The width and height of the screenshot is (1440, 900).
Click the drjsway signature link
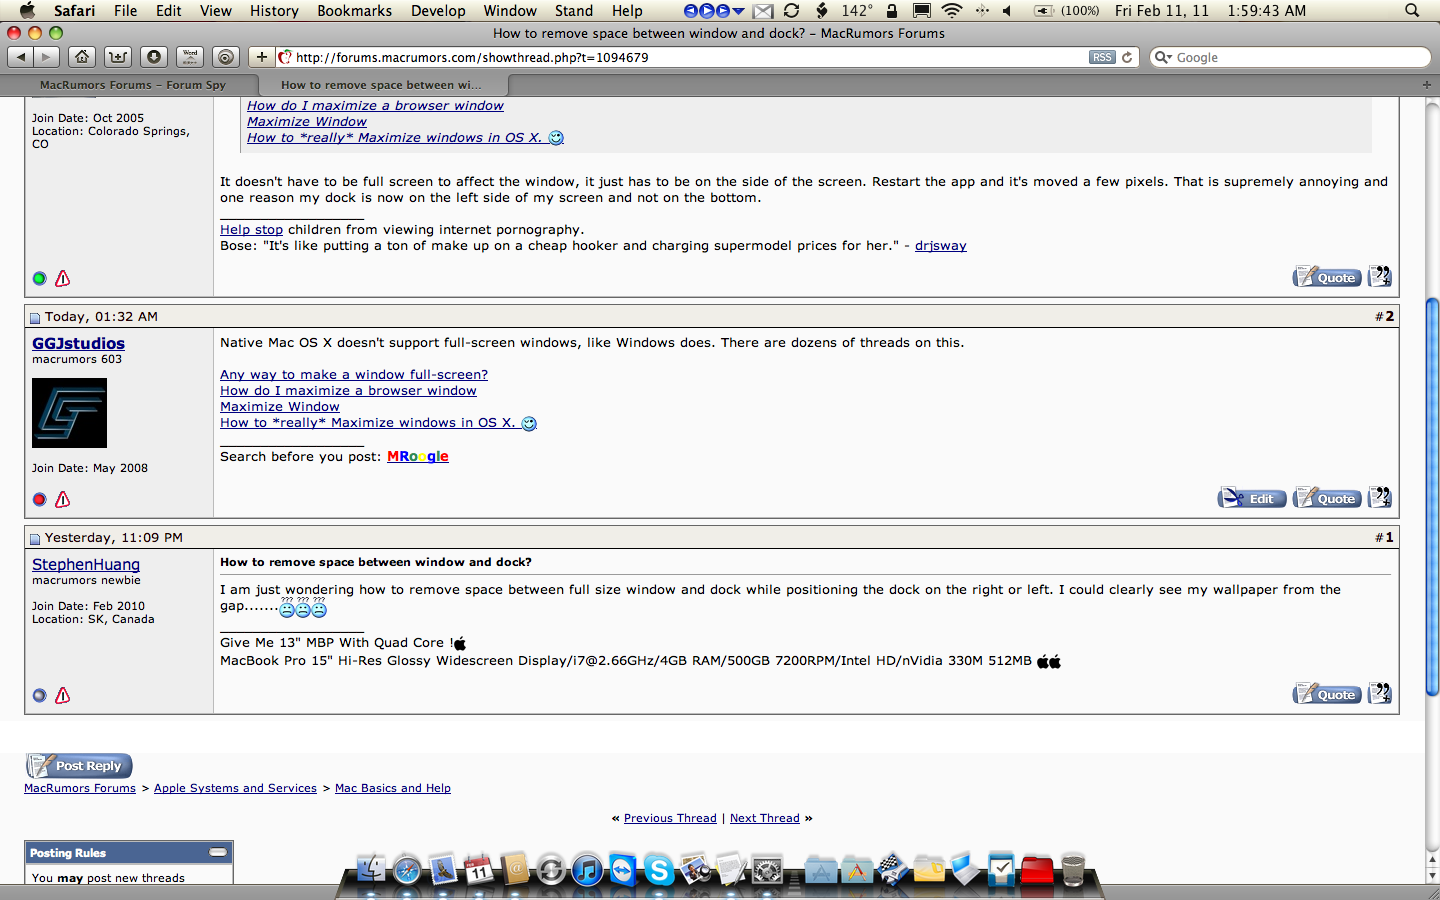click(941, 245)
